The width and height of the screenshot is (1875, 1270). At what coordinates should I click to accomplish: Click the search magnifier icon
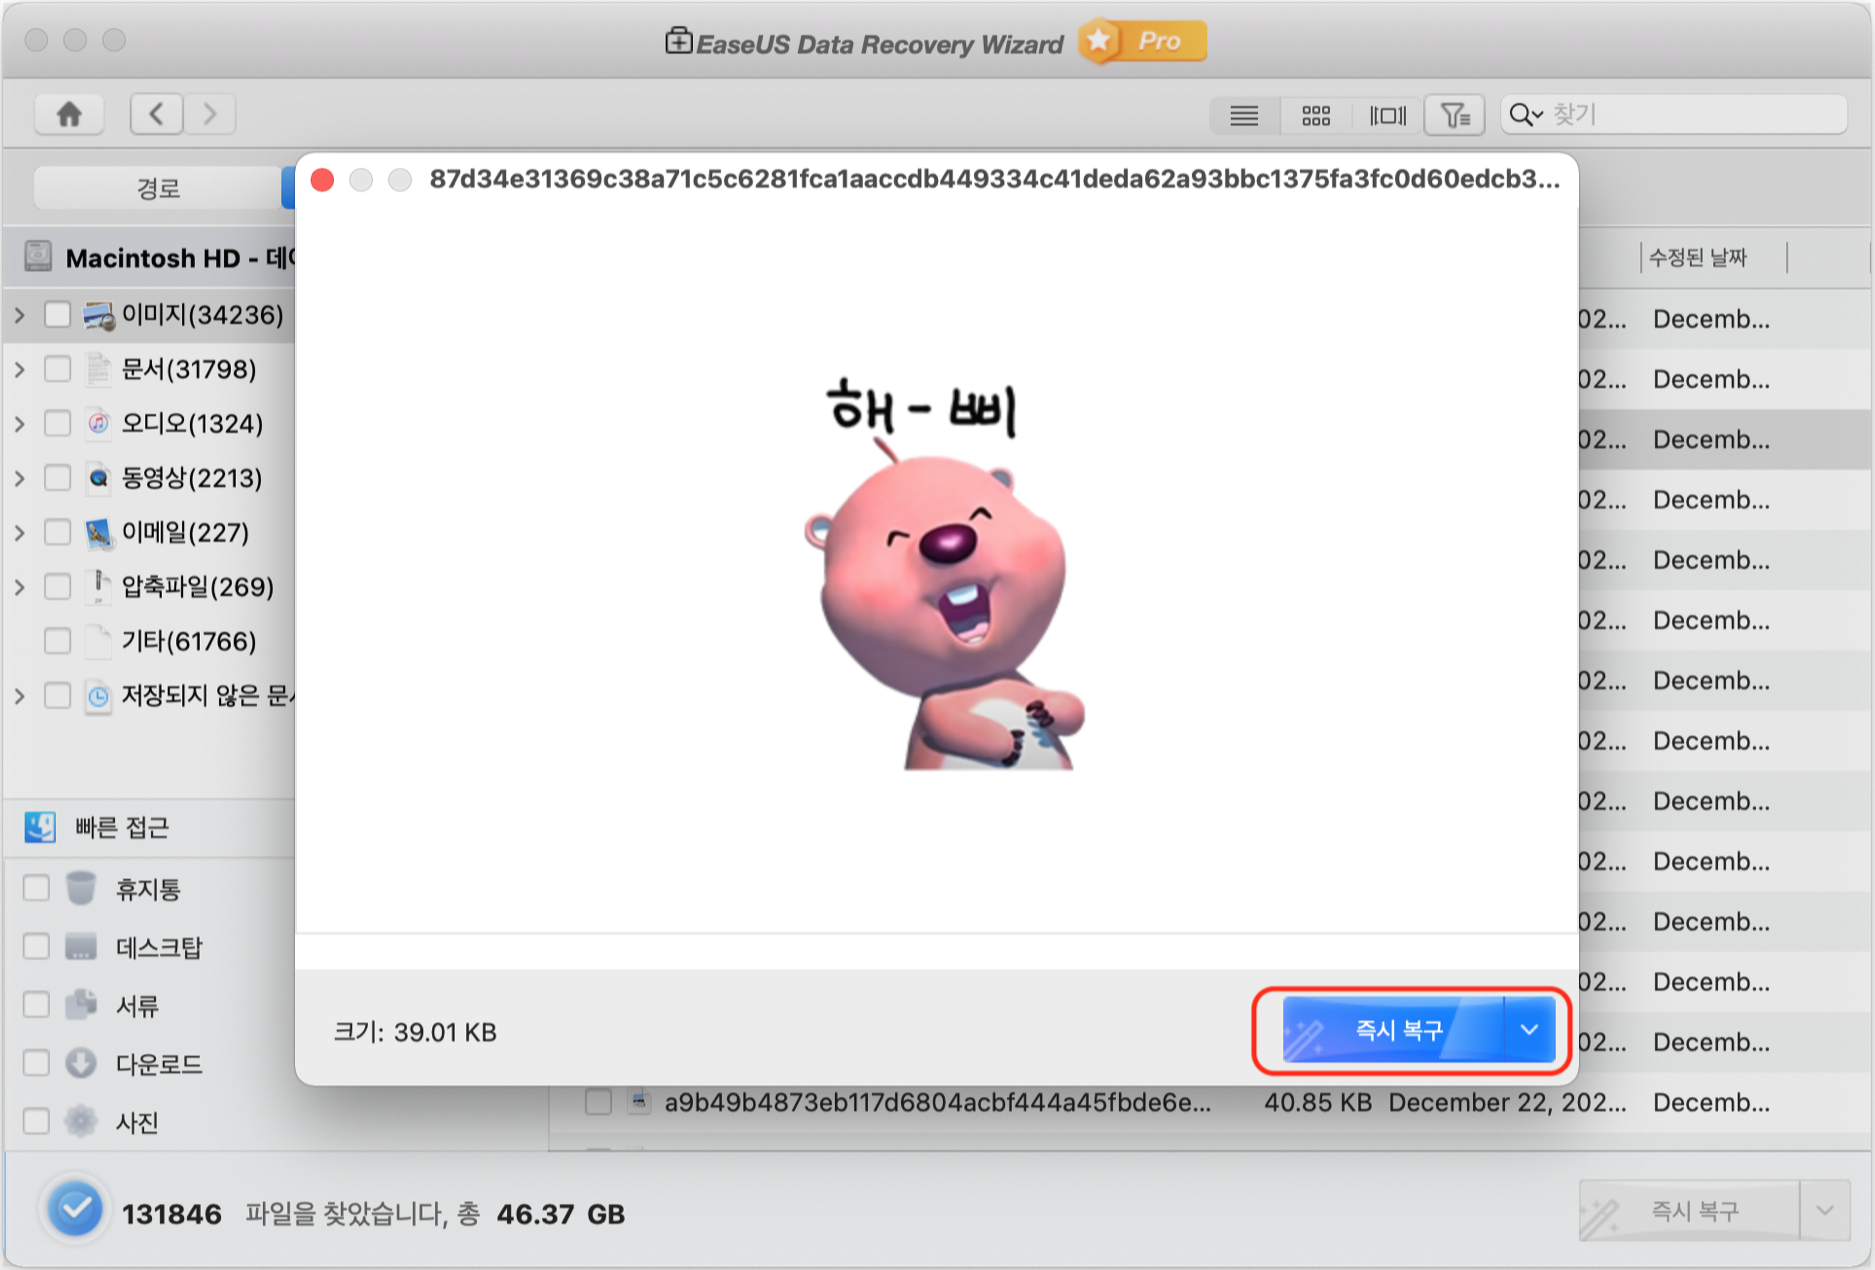point(1524,115)
